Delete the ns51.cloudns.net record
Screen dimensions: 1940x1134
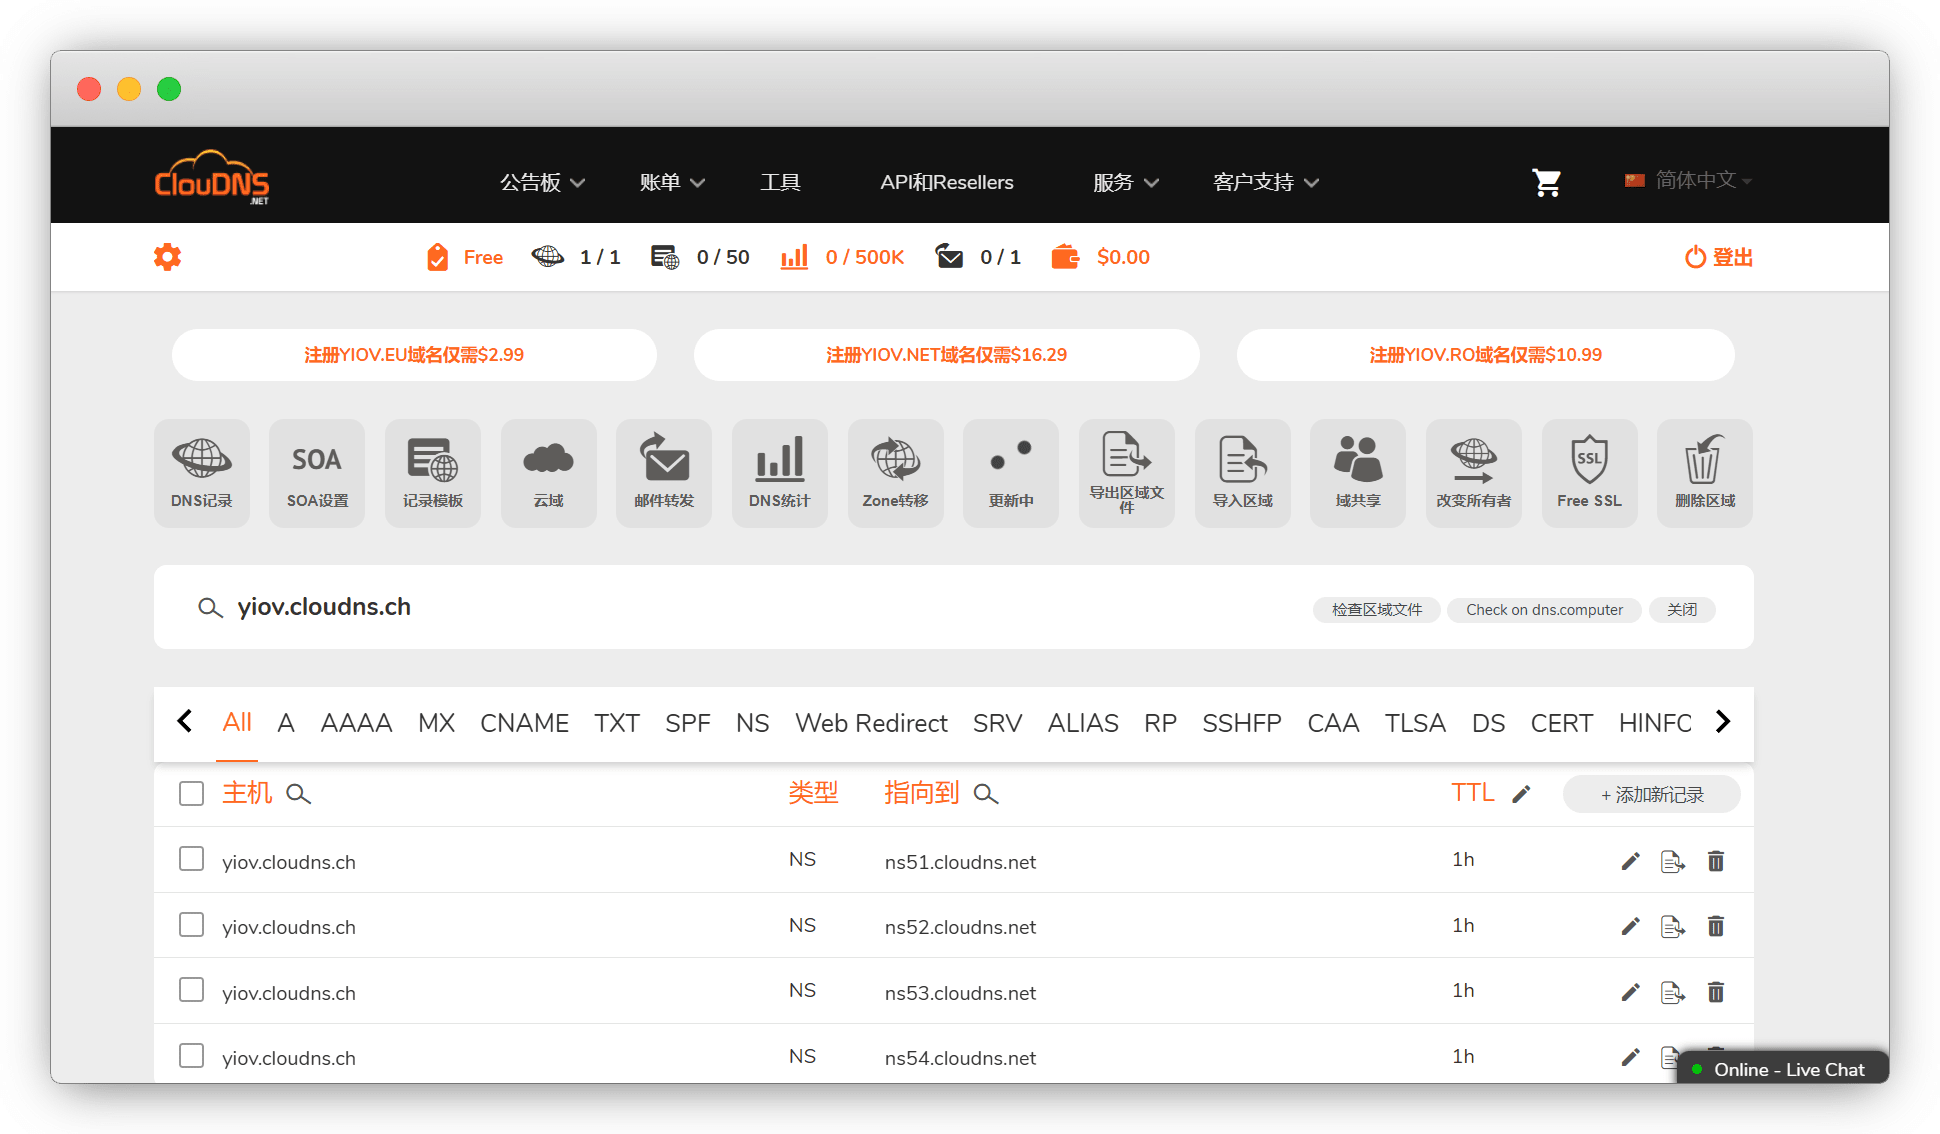1715,861
